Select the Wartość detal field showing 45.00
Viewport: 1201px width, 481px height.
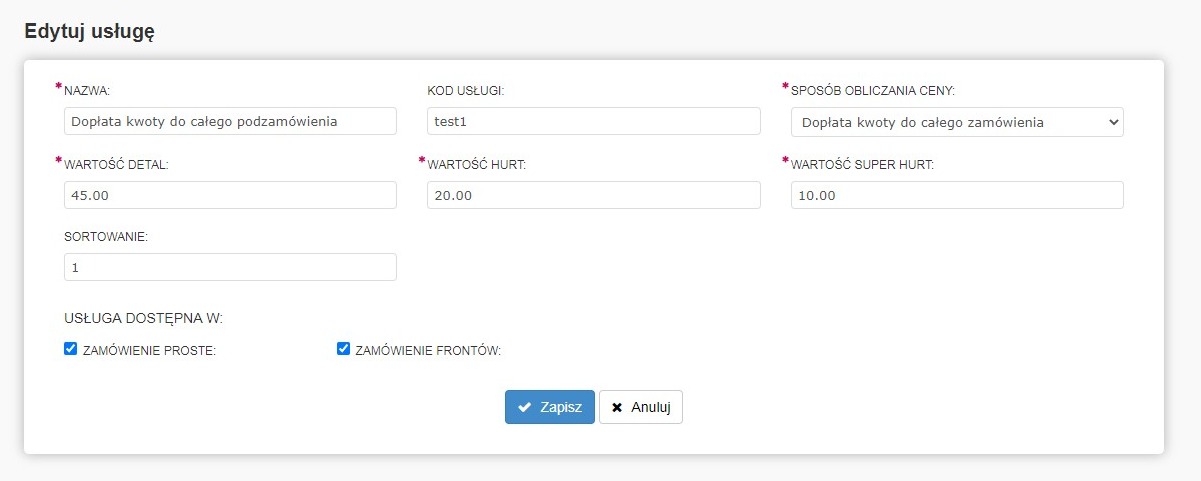(x=229, y=195)
